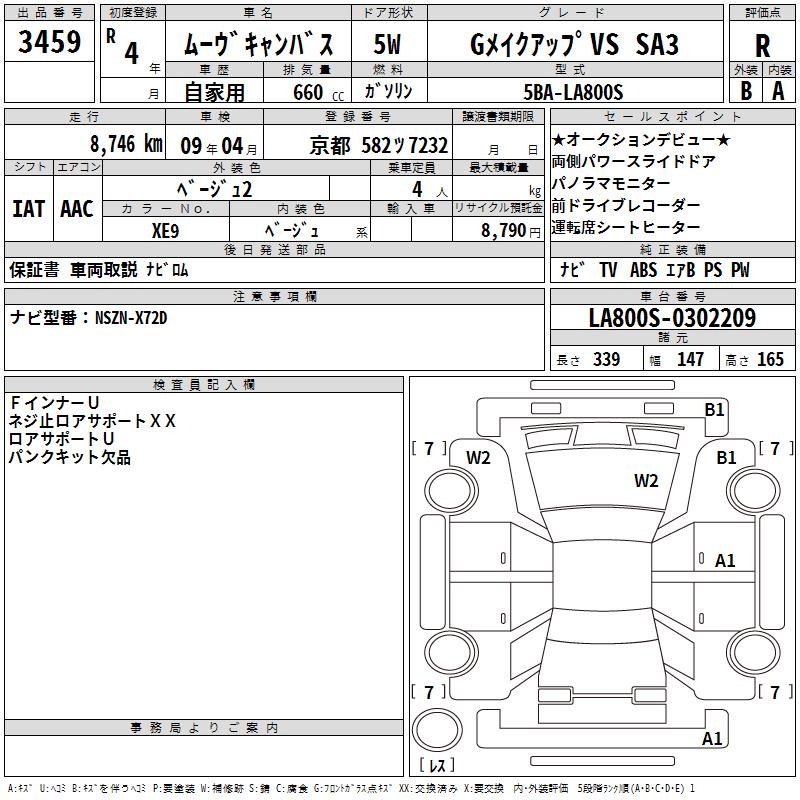
Task: Click the interior grade A cell
Action: coord(778,90)
